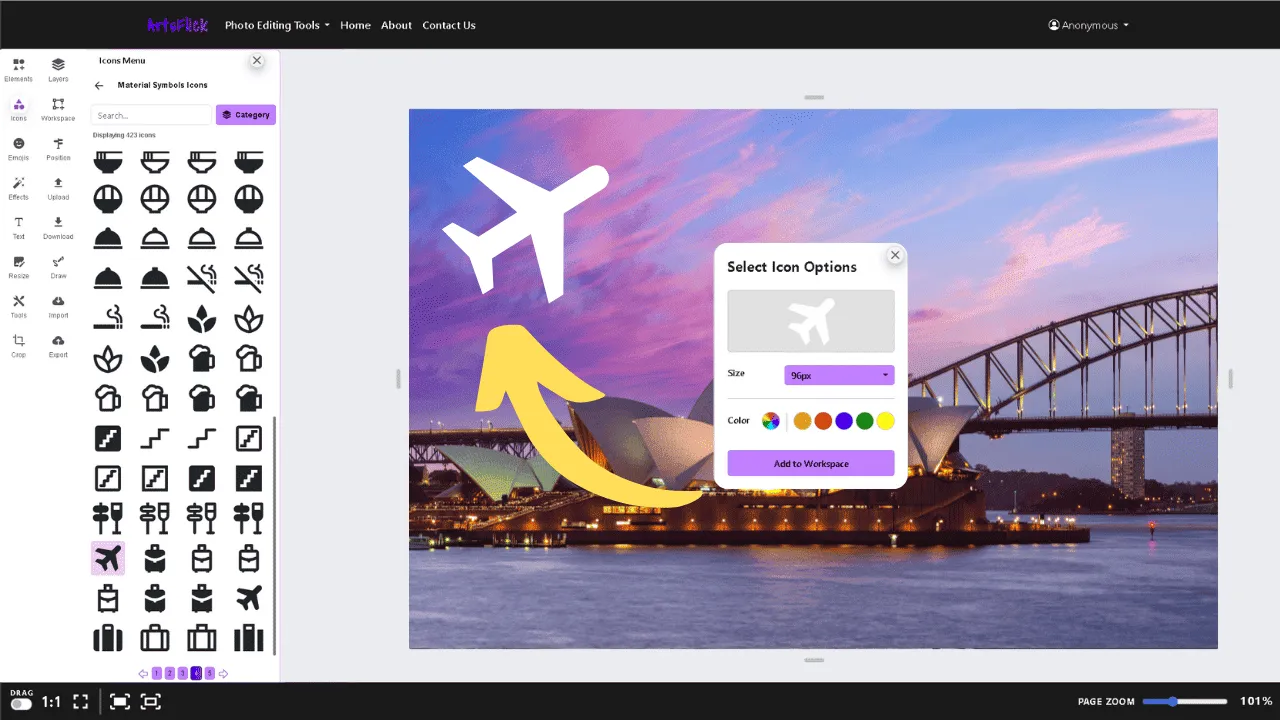Open the Effects panel in the sidebar
Viewport: 1280px width, 720px height.
18,189
